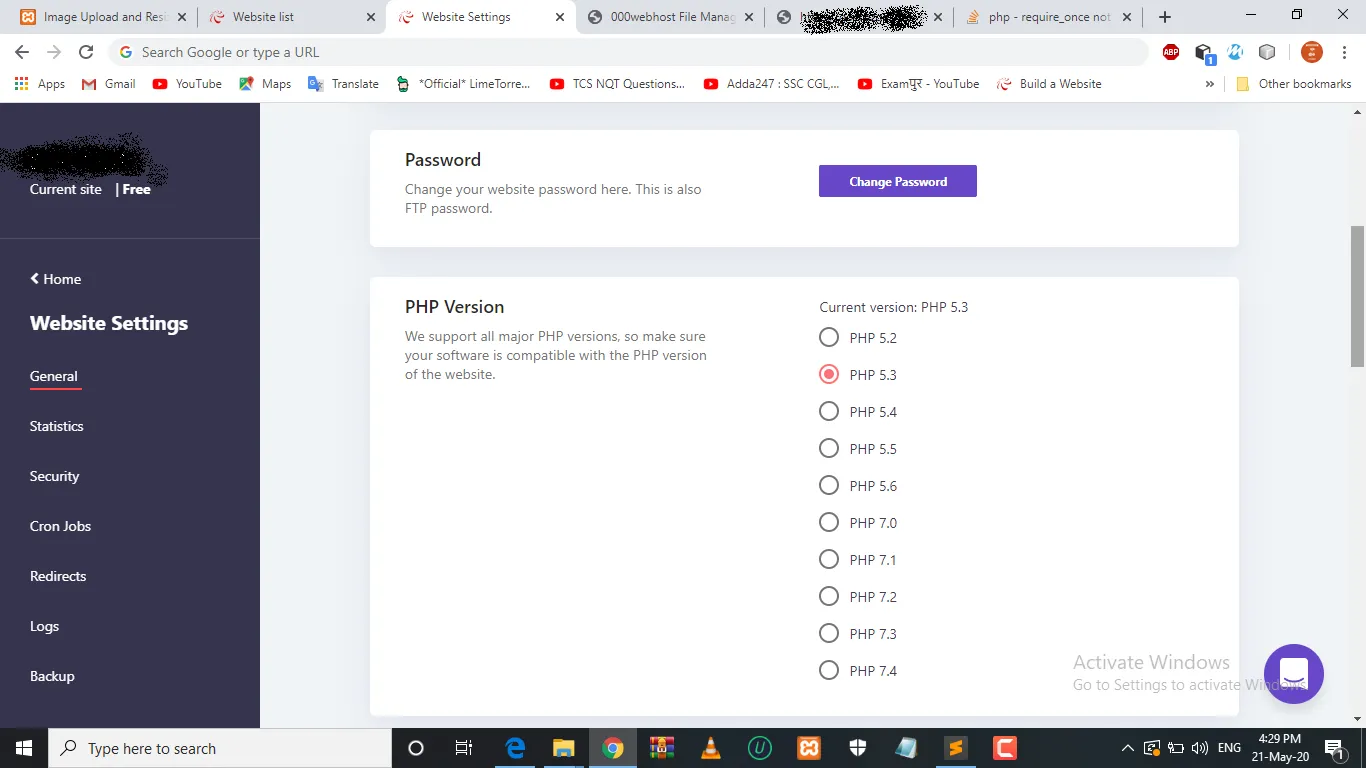
Task: Open Microsoft Edge from taskbar
Action: (515, 748)
